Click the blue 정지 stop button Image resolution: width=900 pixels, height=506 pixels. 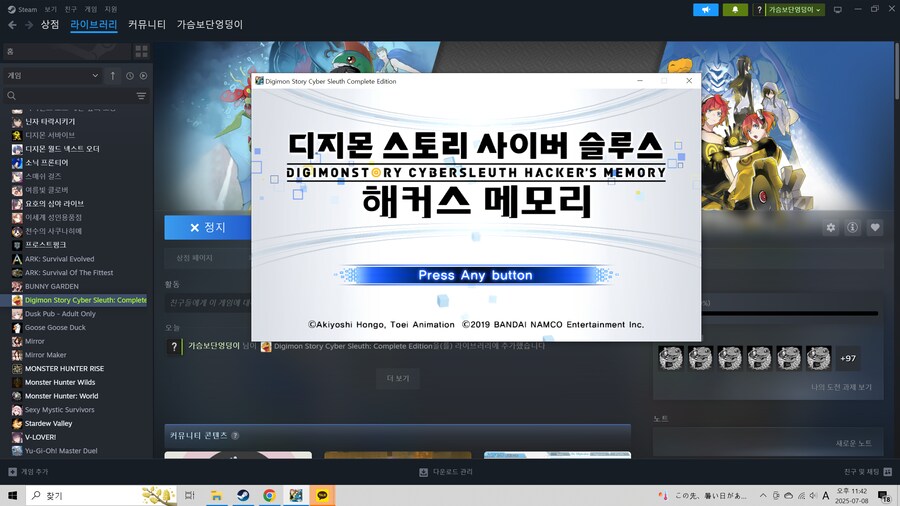click(x=208, y=228)
